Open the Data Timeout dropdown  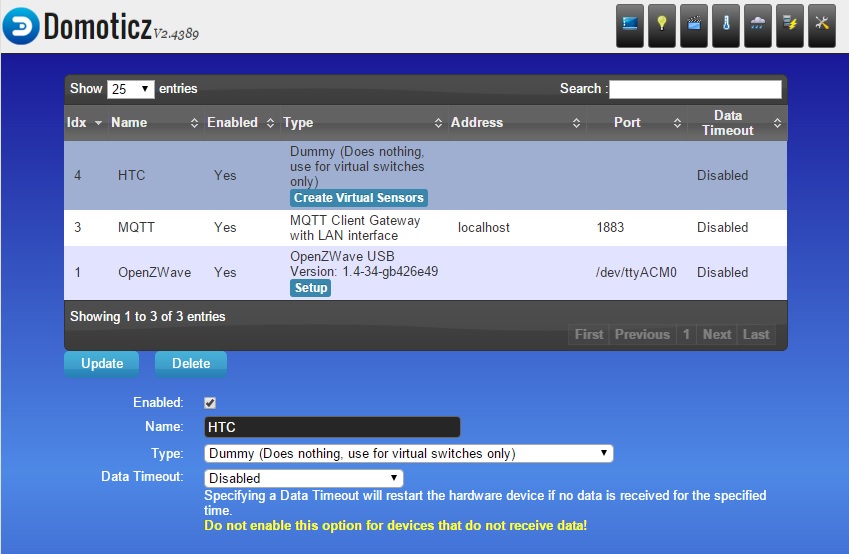coord(304,478)
